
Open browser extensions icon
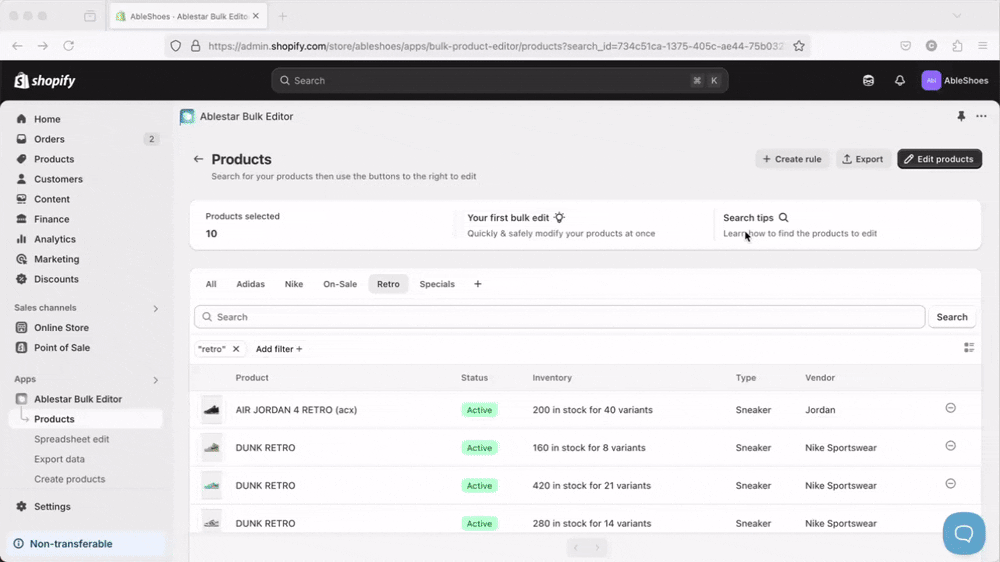957,46
